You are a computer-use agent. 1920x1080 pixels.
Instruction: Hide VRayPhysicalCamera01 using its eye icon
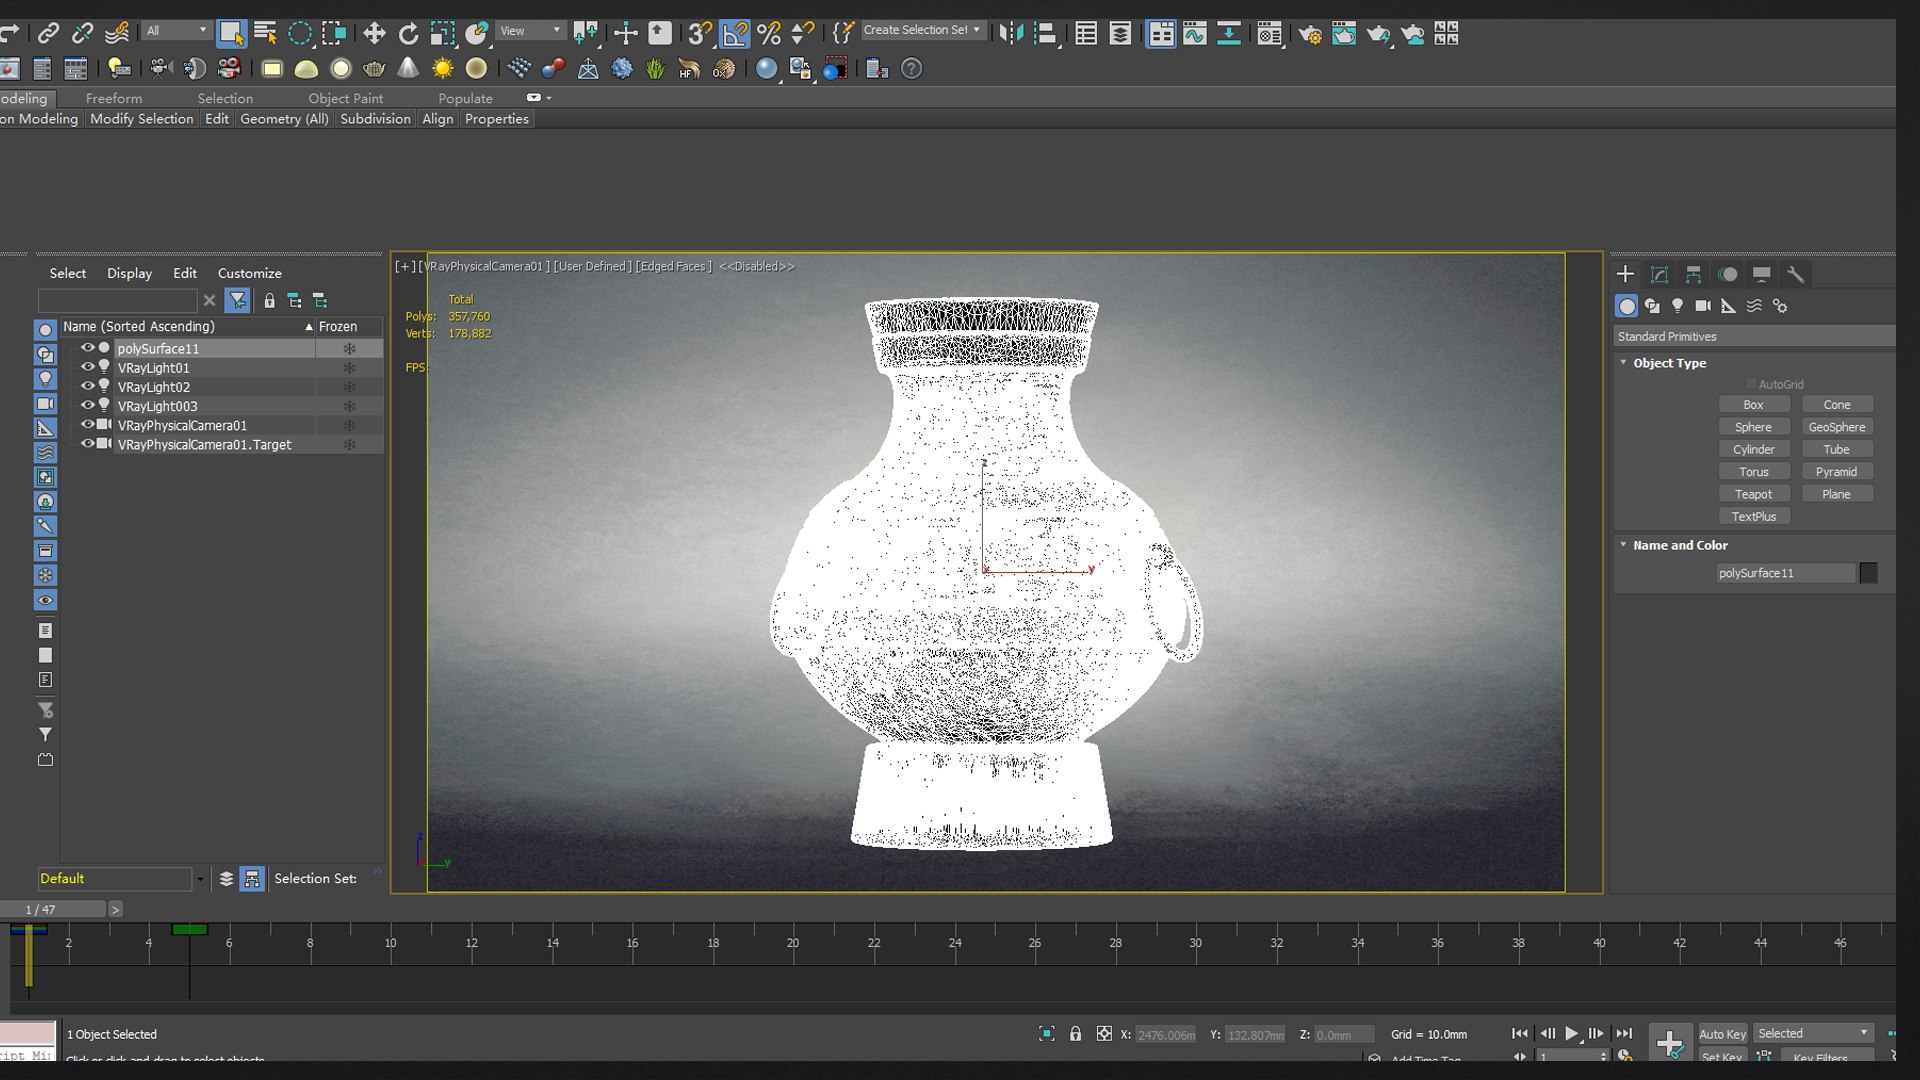(87, 424)
